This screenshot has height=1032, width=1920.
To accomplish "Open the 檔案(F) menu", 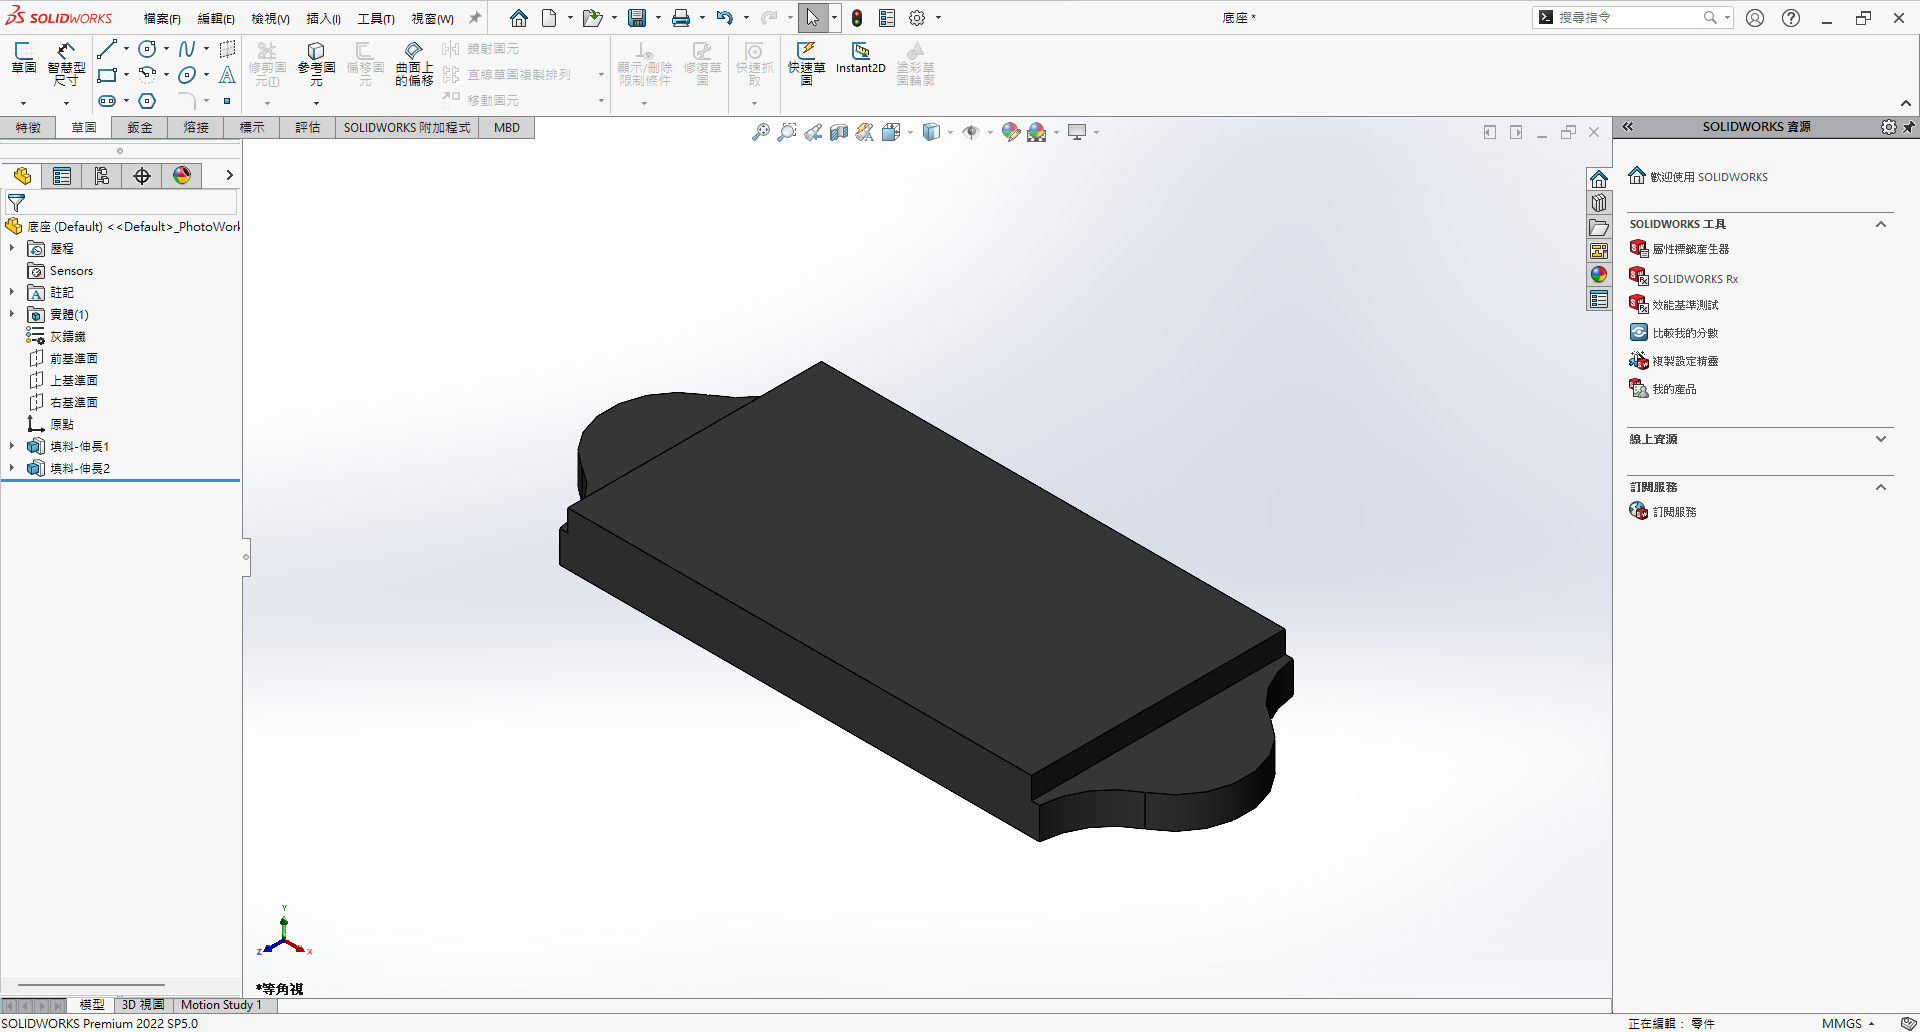I will (162, 19).
